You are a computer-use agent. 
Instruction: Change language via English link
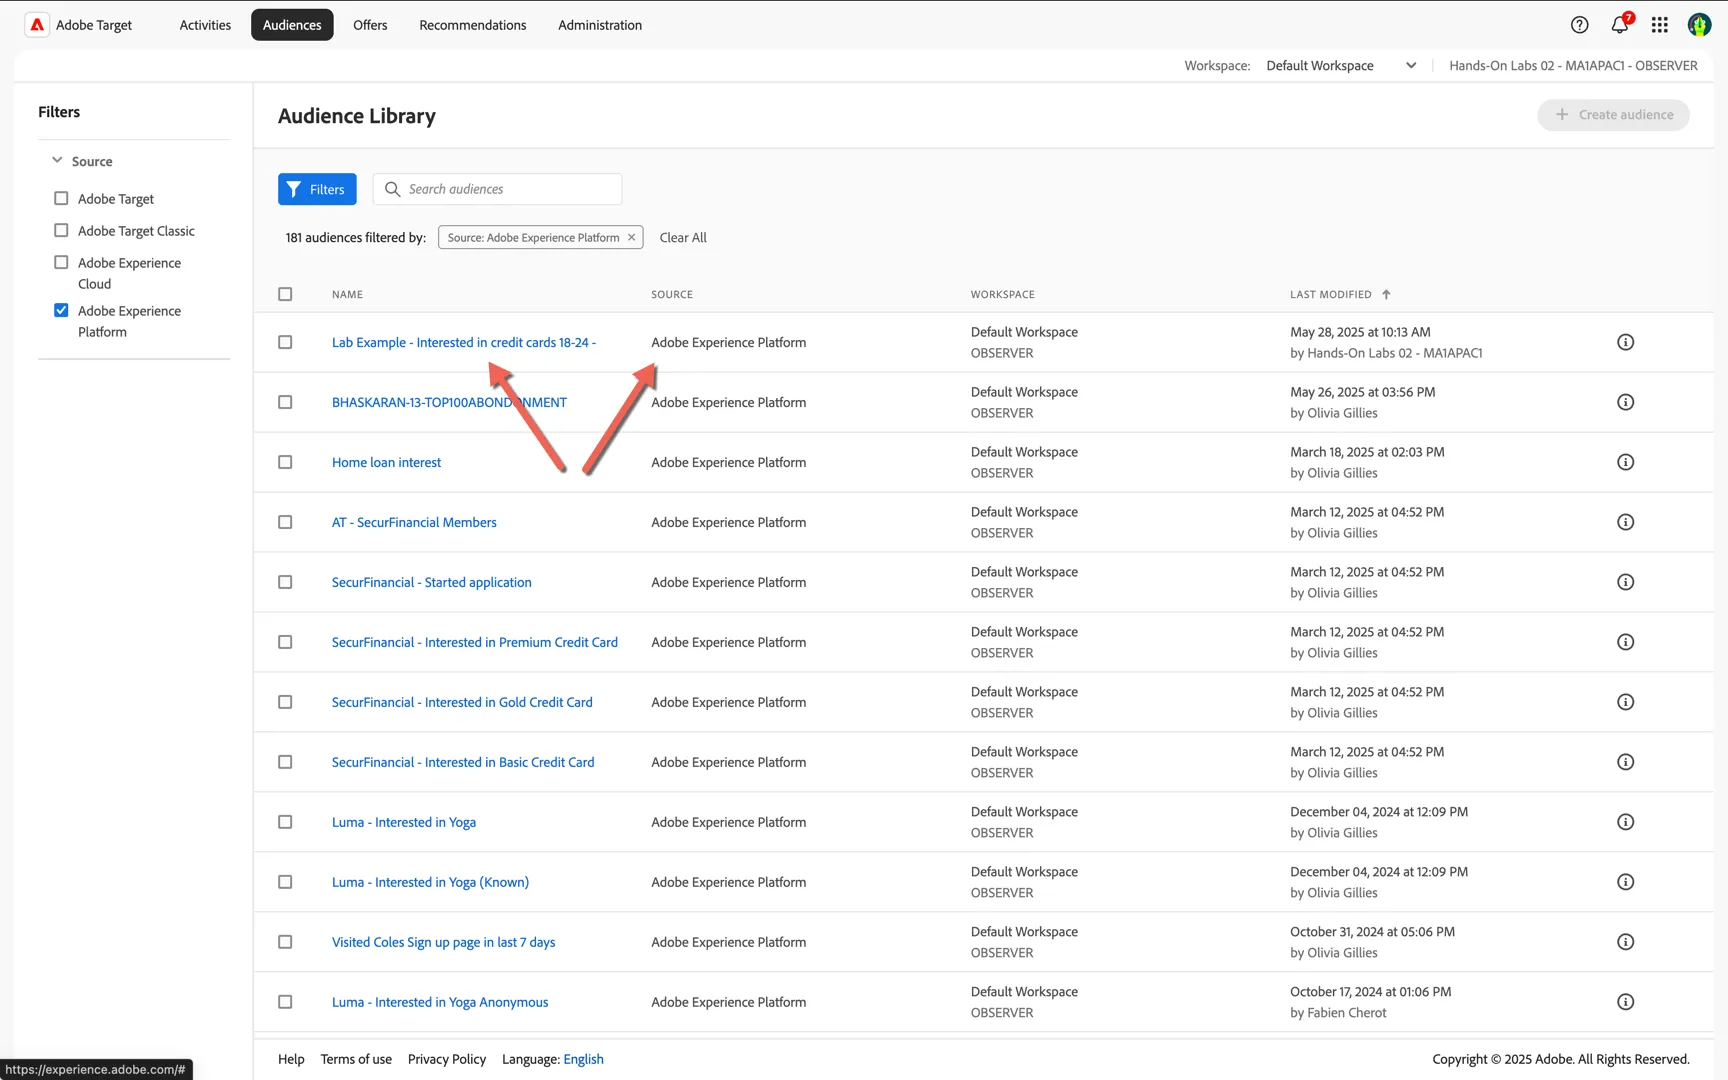(x=583, y=1059)
